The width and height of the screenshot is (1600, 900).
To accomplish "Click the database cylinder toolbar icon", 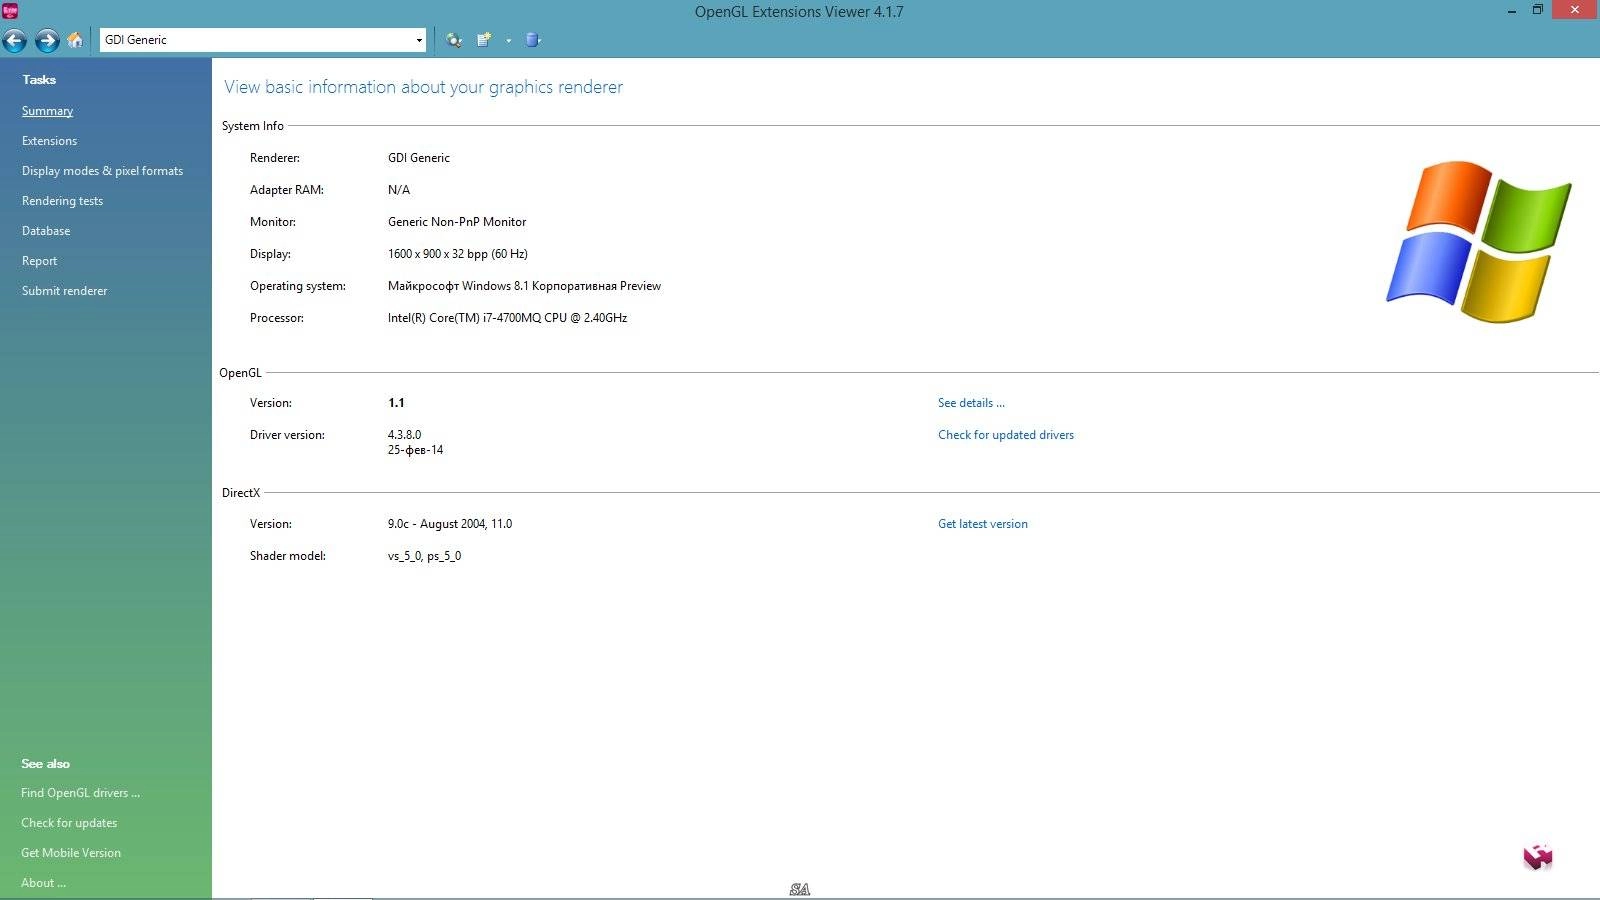I will (533, 40).
